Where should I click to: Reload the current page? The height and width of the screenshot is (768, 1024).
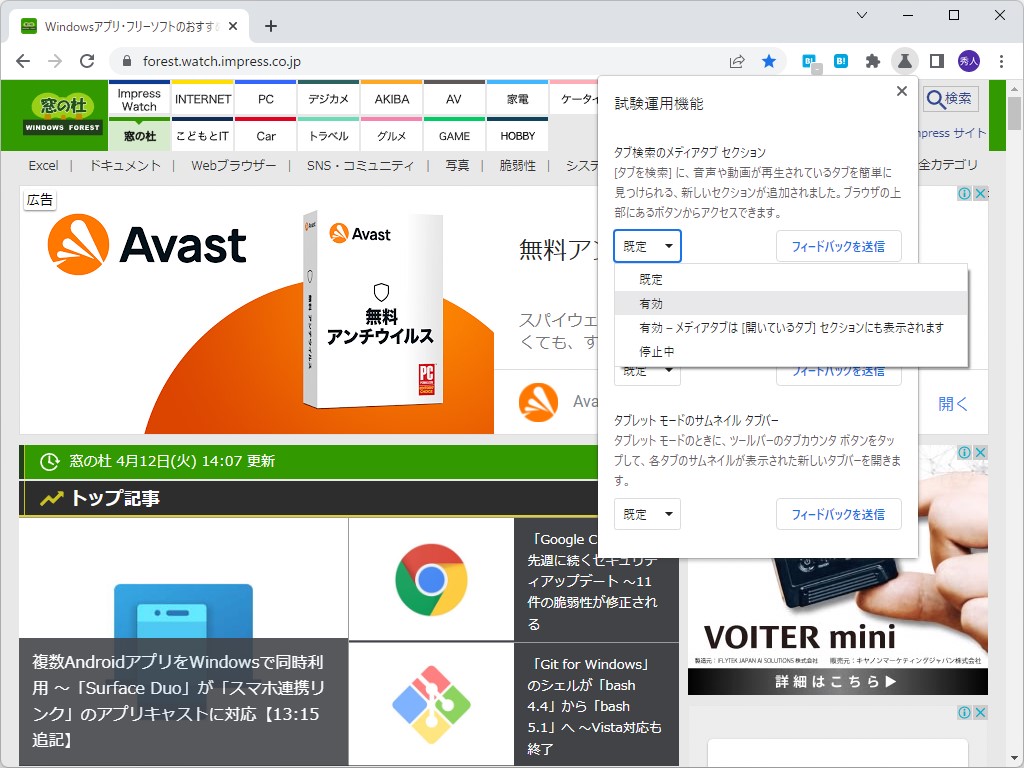tap(87, 60)
